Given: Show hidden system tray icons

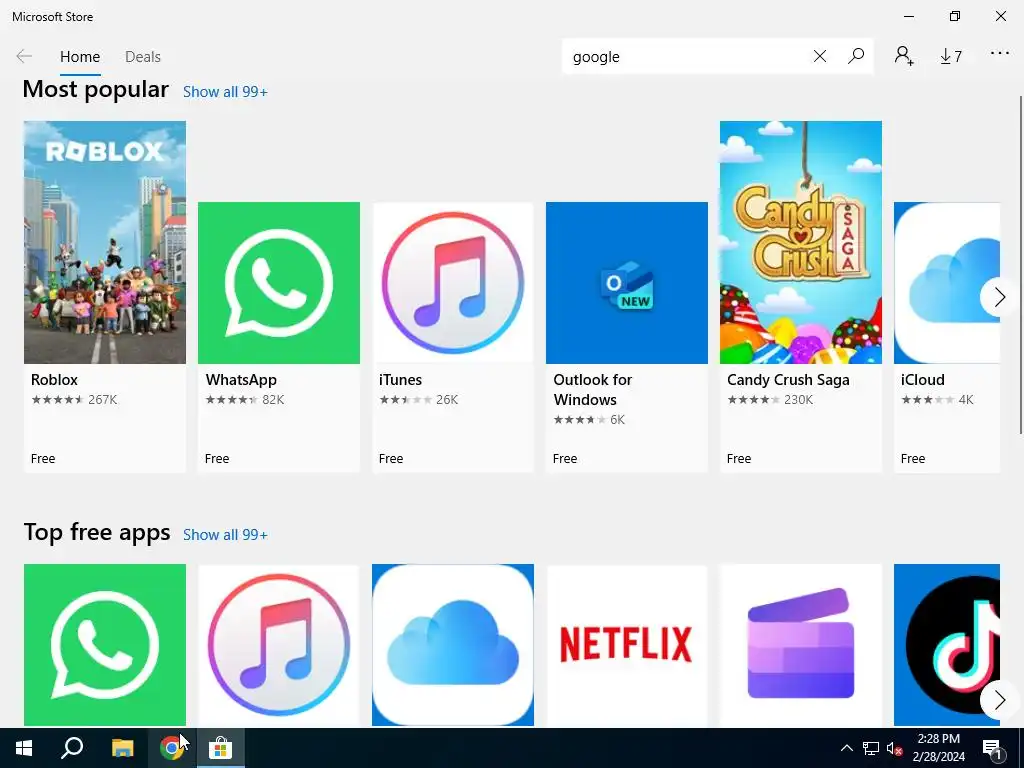Looking at the screenshot, I should 846,748.
